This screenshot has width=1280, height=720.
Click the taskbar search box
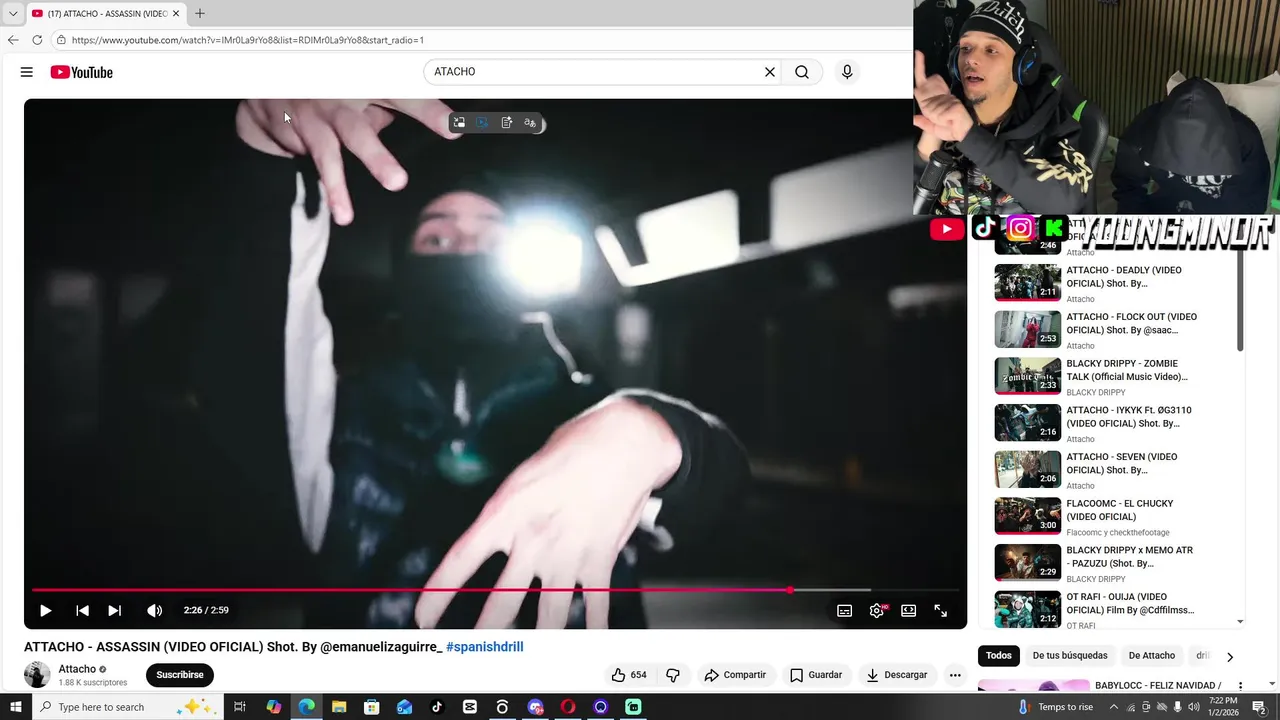click(x=128, y=707)
